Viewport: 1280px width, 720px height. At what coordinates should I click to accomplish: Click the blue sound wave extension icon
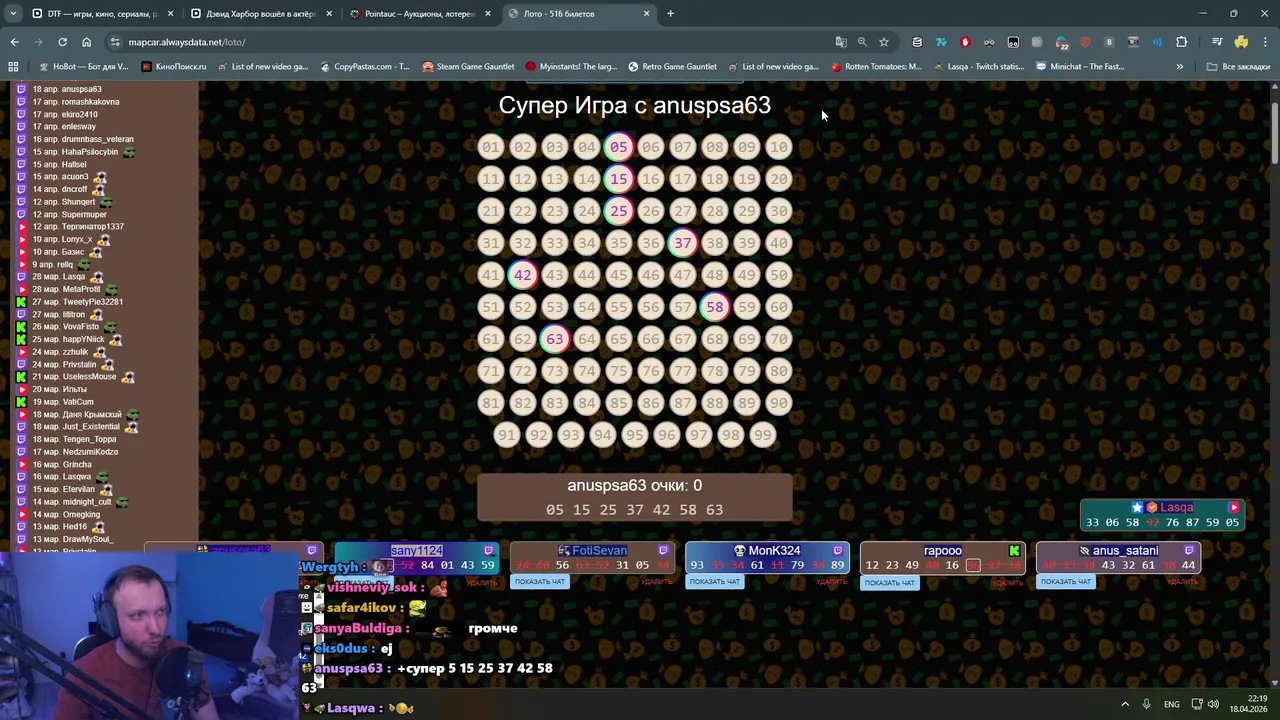[1157, 42]
